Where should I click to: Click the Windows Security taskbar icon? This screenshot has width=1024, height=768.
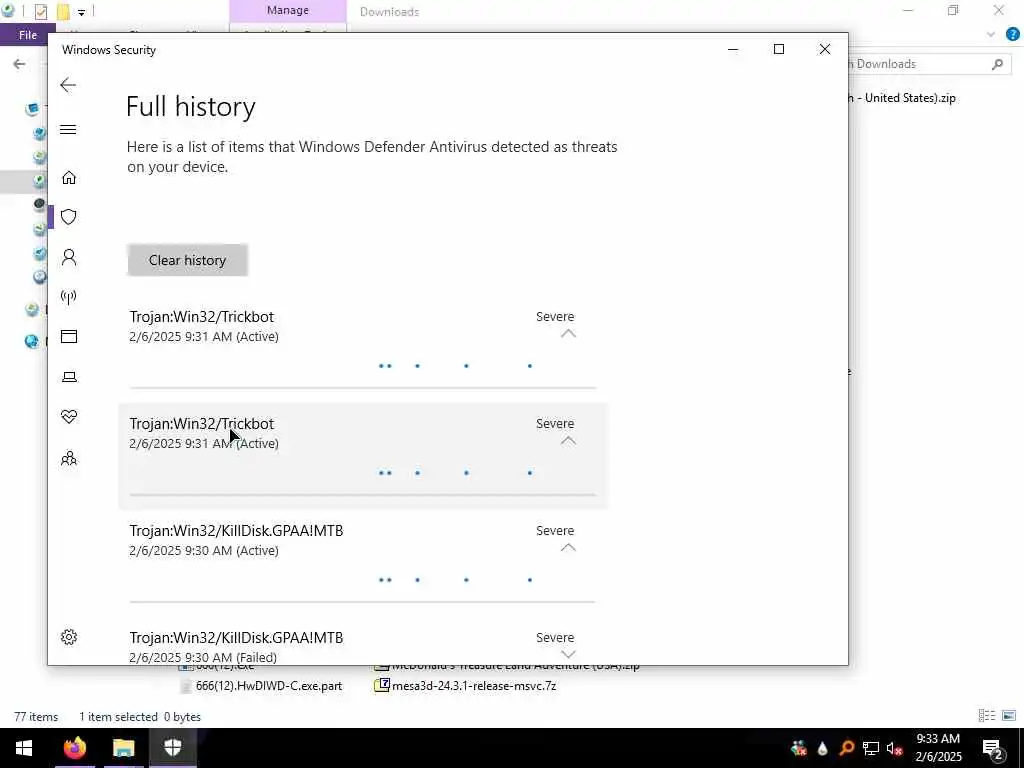[173, 748]
